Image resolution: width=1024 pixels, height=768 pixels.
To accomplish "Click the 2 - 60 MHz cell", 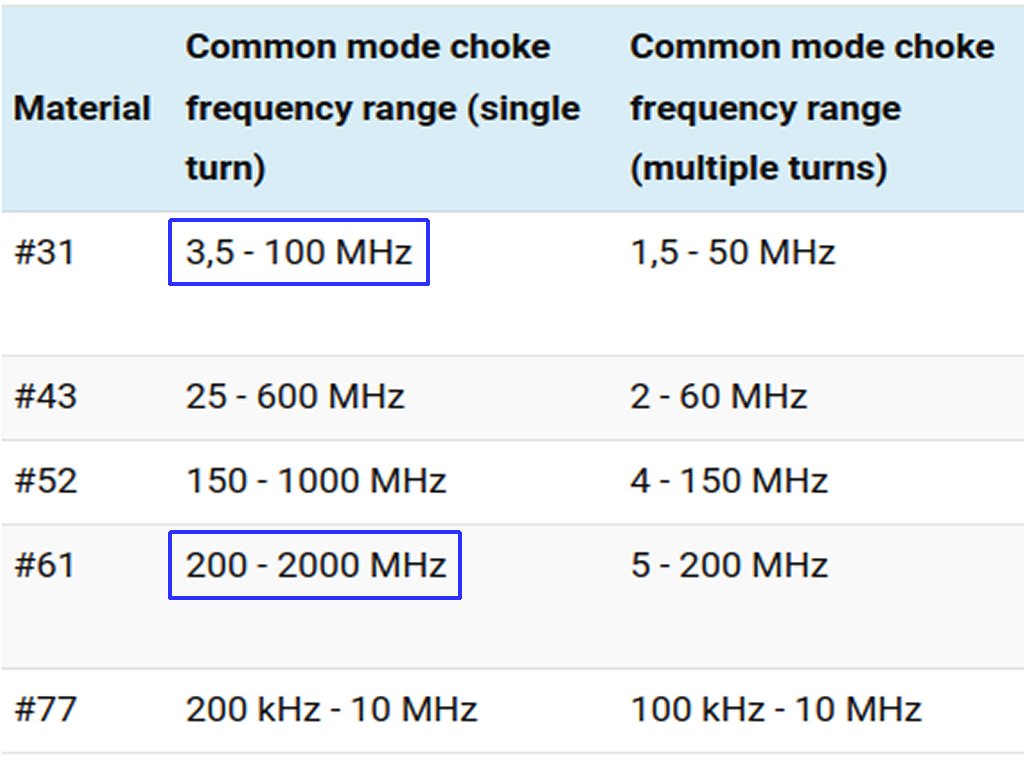I will click(718, 396).
